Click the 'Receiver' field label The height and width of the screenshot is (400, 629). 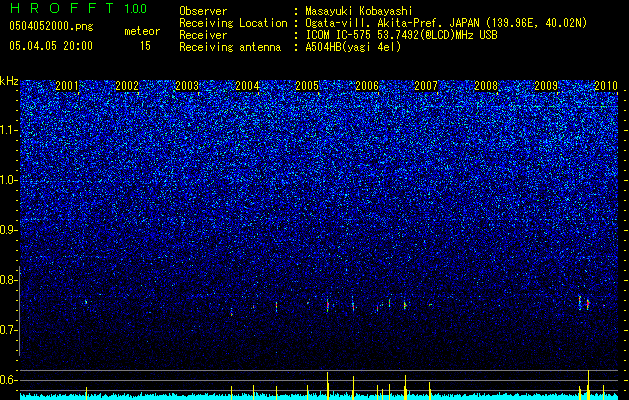click(203, 35)
